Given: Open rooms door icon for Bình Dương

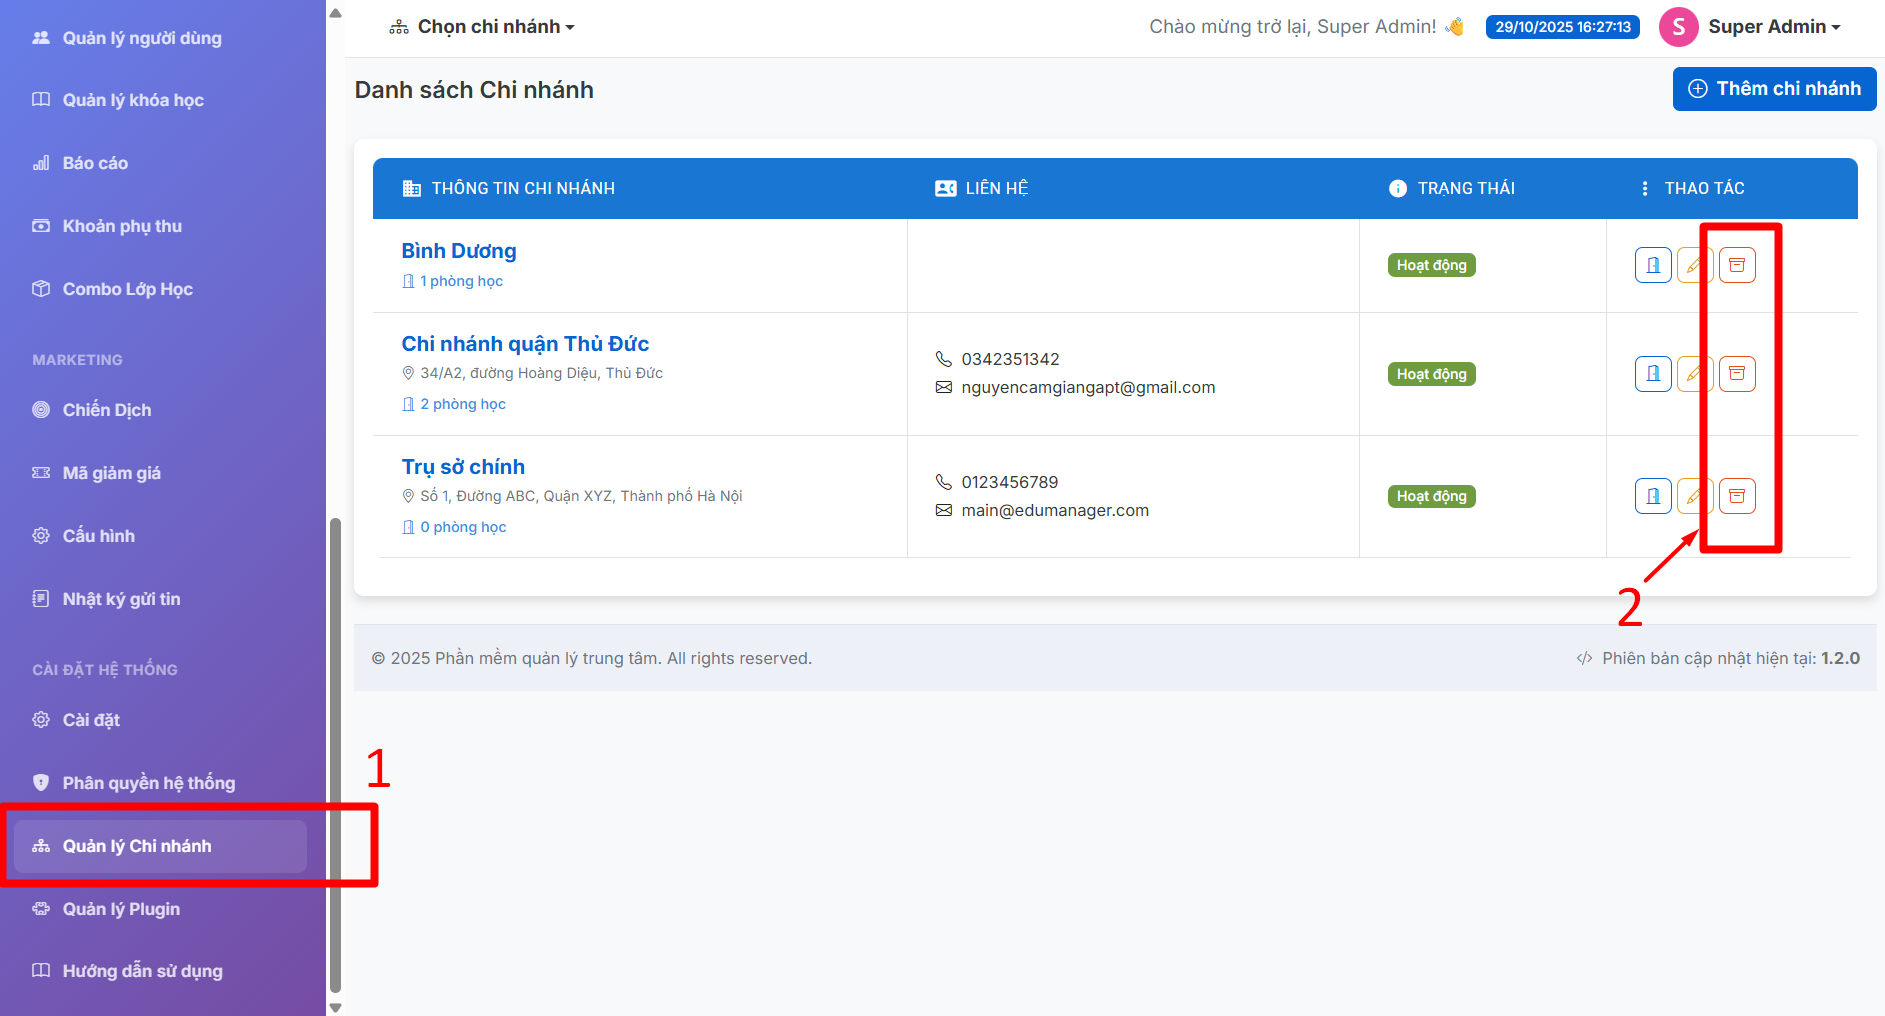Looking at the screenshot, I should coord(1653,265).
